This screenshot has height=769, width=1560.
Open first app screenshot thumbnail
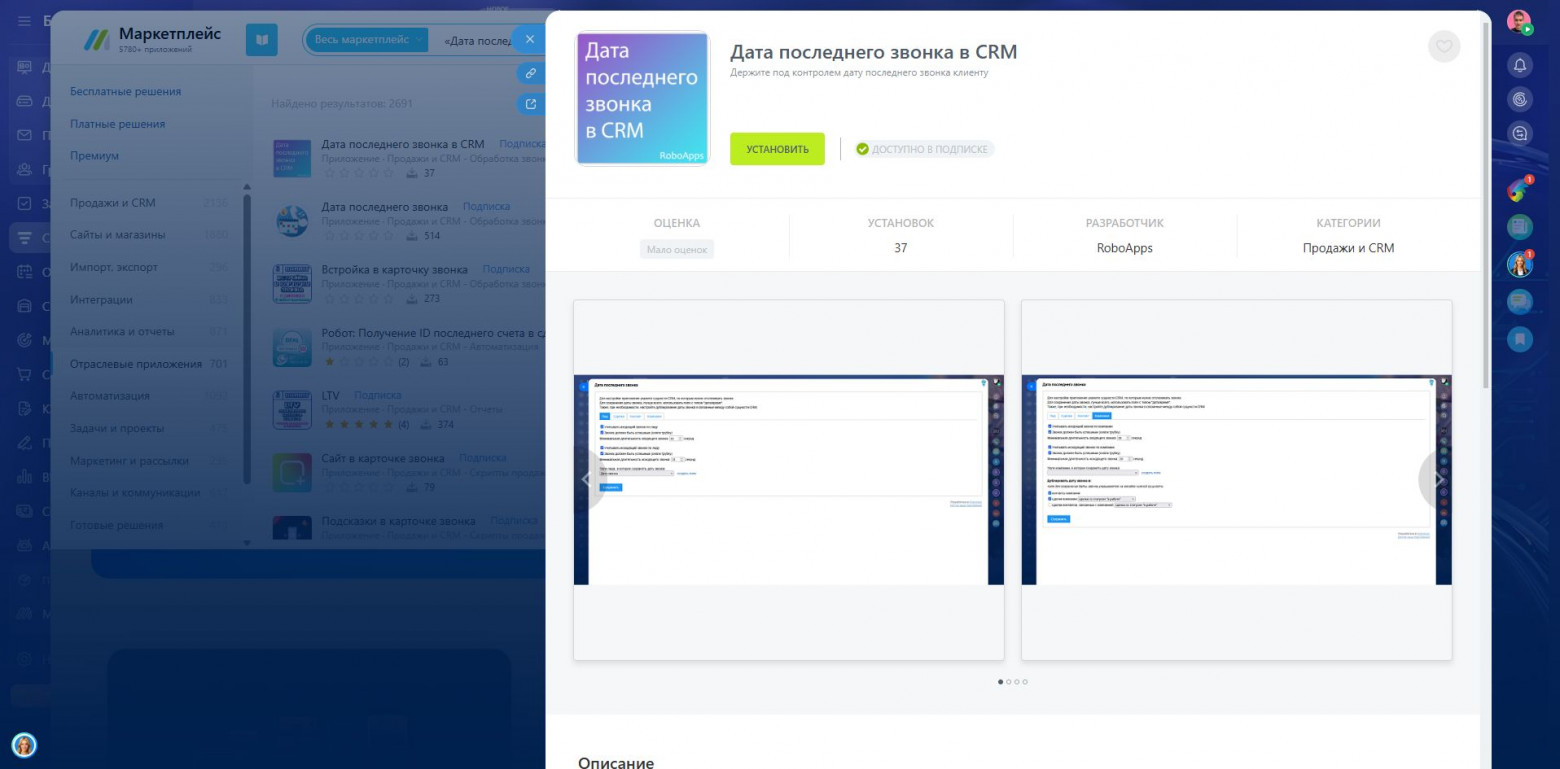789,480
